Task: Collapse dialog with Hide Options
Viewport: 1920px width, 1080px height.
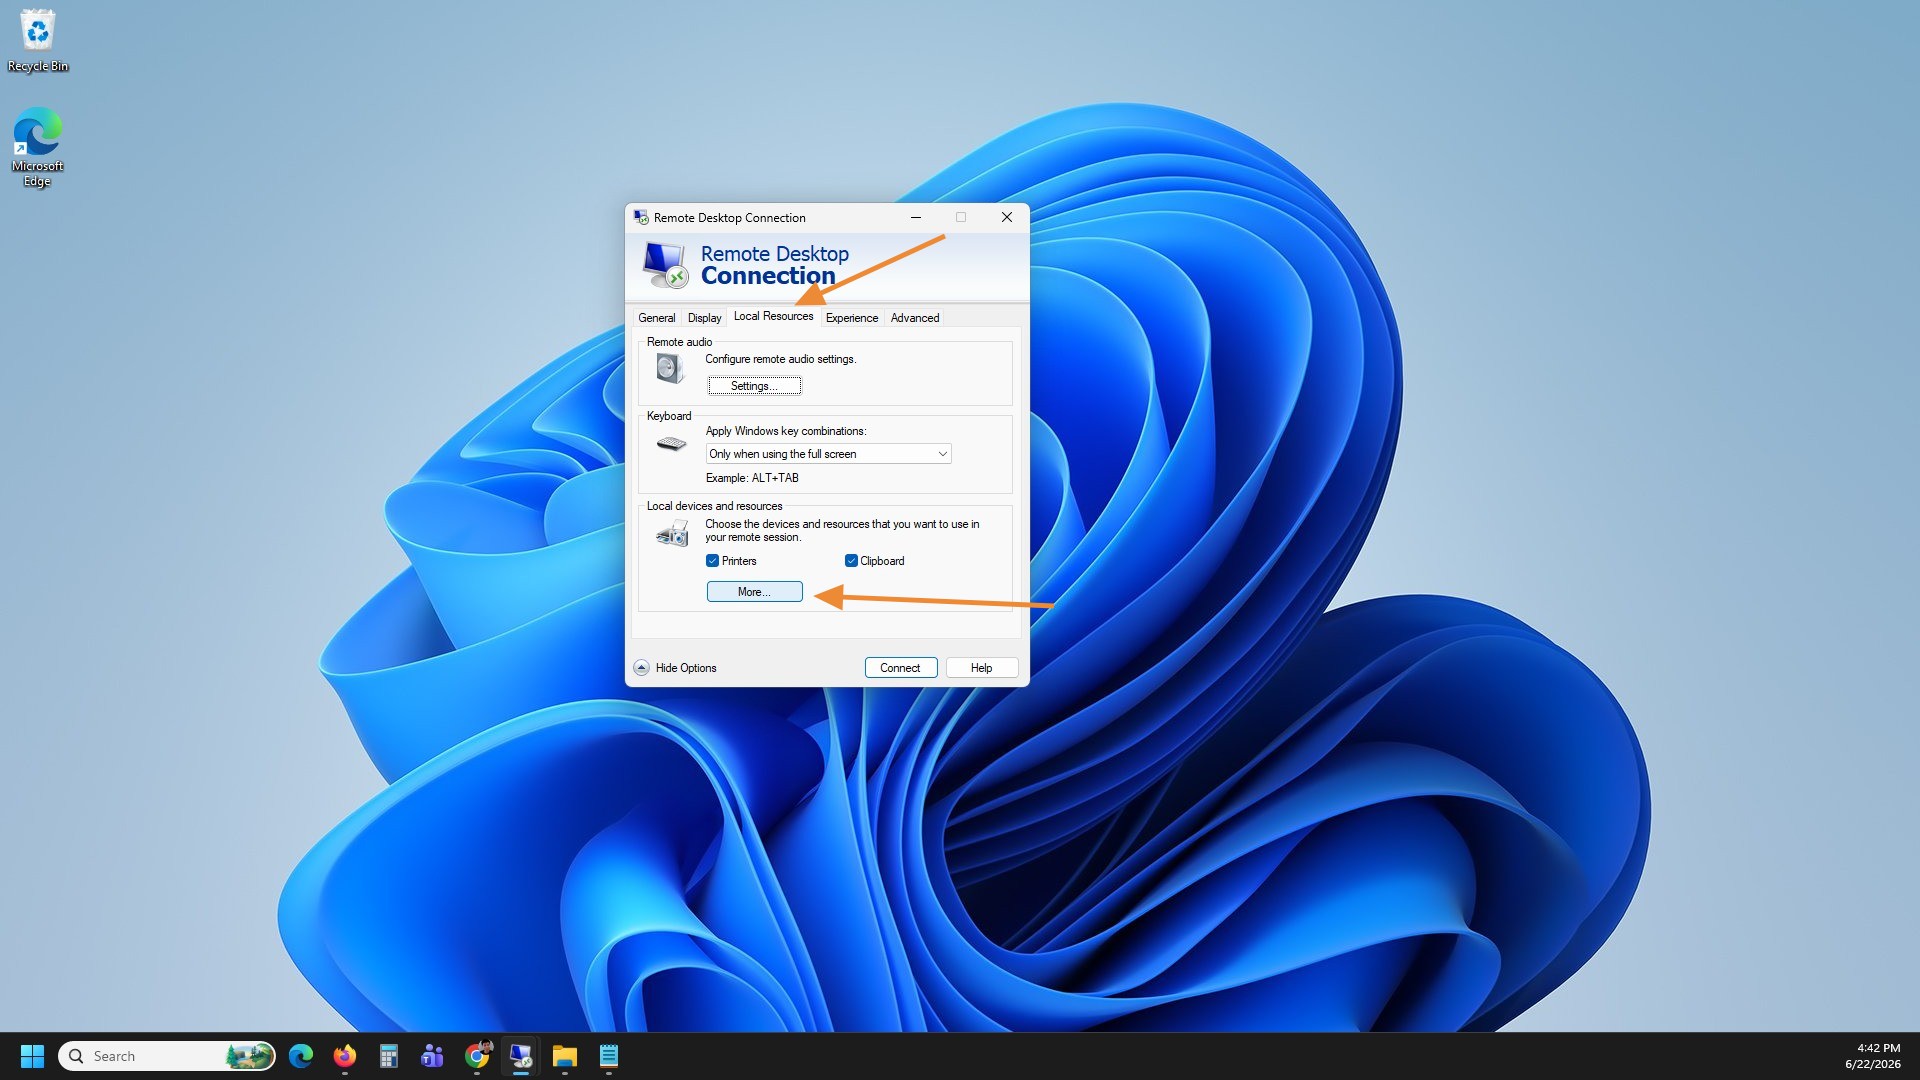Action: pyautogui.click(x=675, y=668)
